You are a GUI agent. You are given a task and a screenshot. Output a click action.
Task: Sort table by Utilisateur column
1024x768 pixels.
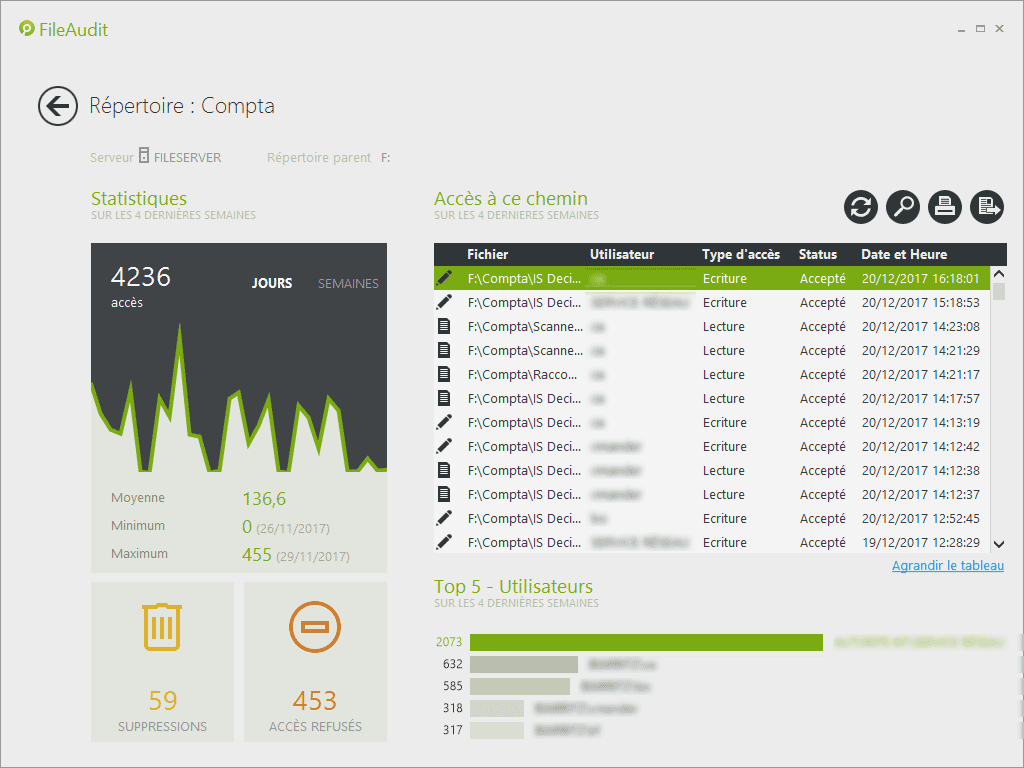pyautogui.click(x=622, y=255)
